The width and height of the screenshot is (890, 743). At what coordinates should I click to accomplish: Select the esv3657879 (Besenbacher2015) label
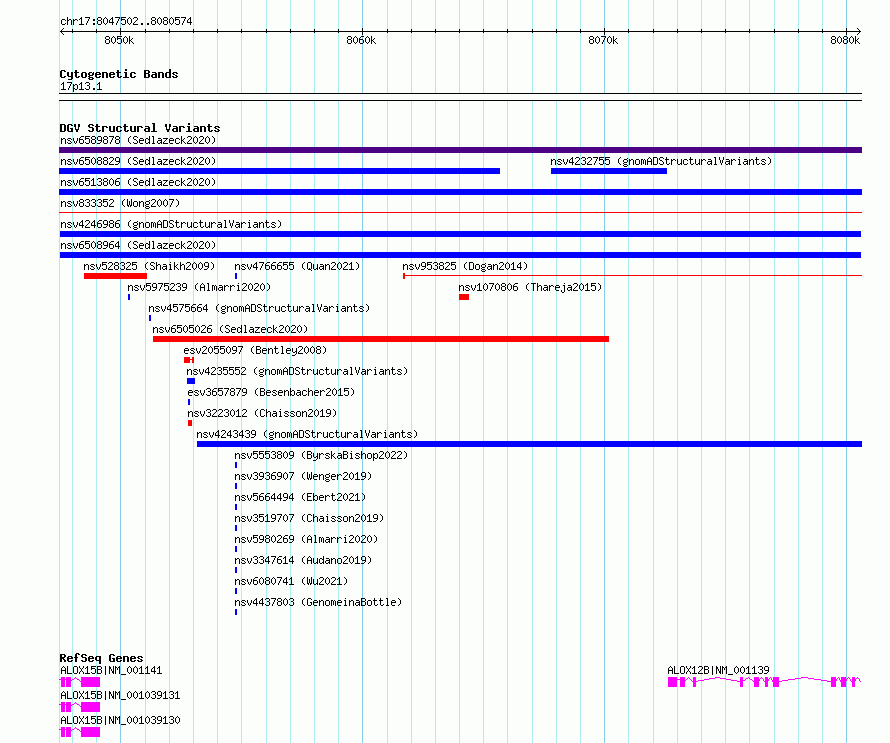coord(271,392)
